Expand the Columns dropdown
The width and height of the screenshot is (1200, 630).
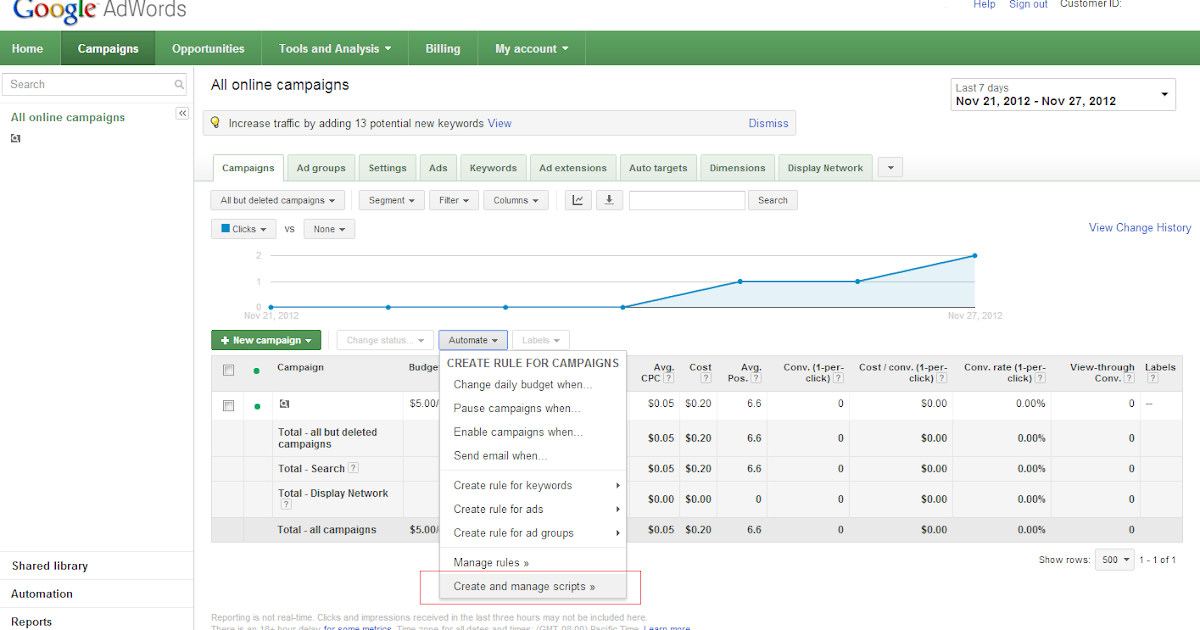pyautogui.click(x=515, y=200)
